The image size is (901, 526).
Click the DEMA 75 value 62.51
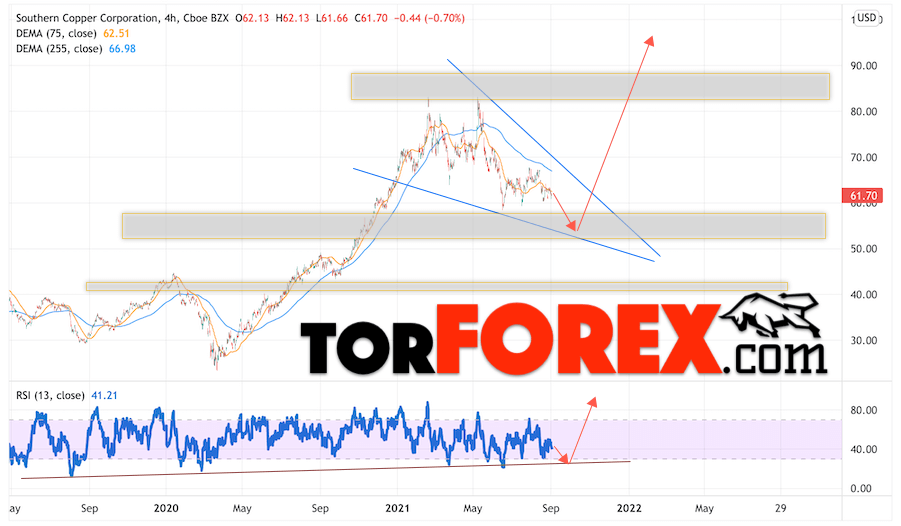[x=116, y=33]
